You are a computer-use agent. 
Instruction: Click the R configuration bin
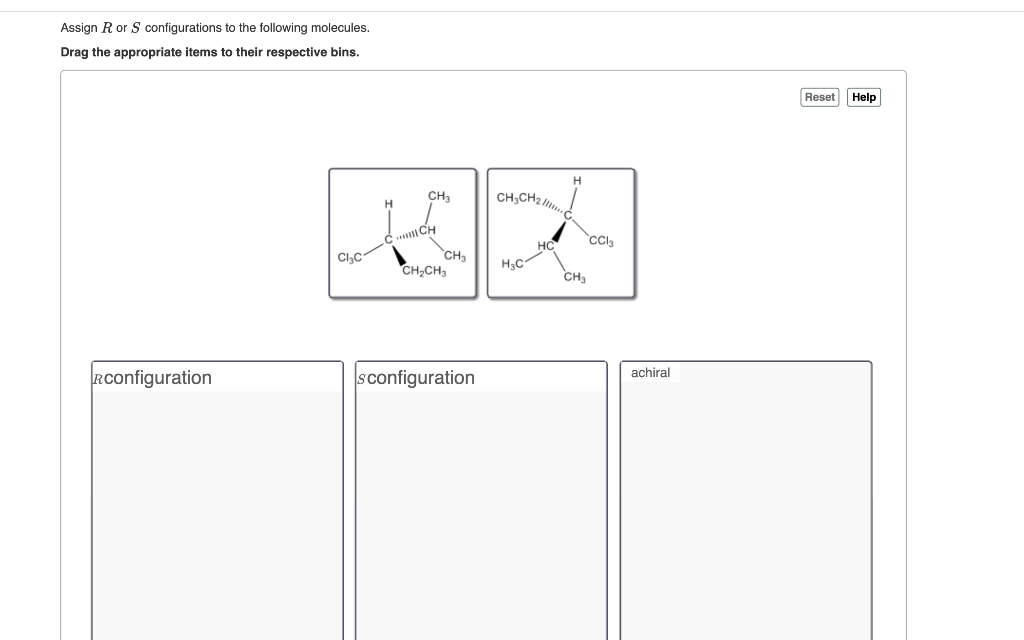[x=217, y=500]
